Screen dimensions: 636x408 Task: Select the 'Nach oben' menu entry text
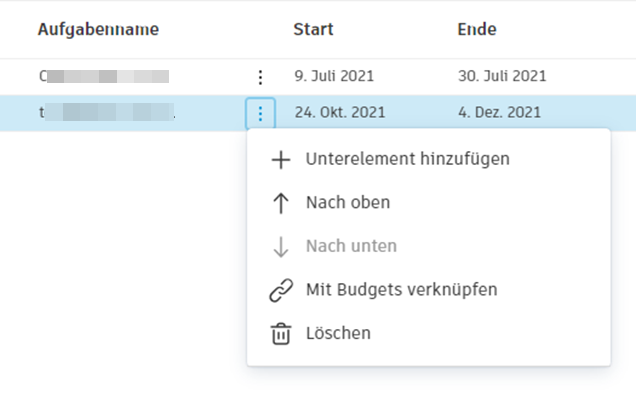coord(347,203)
